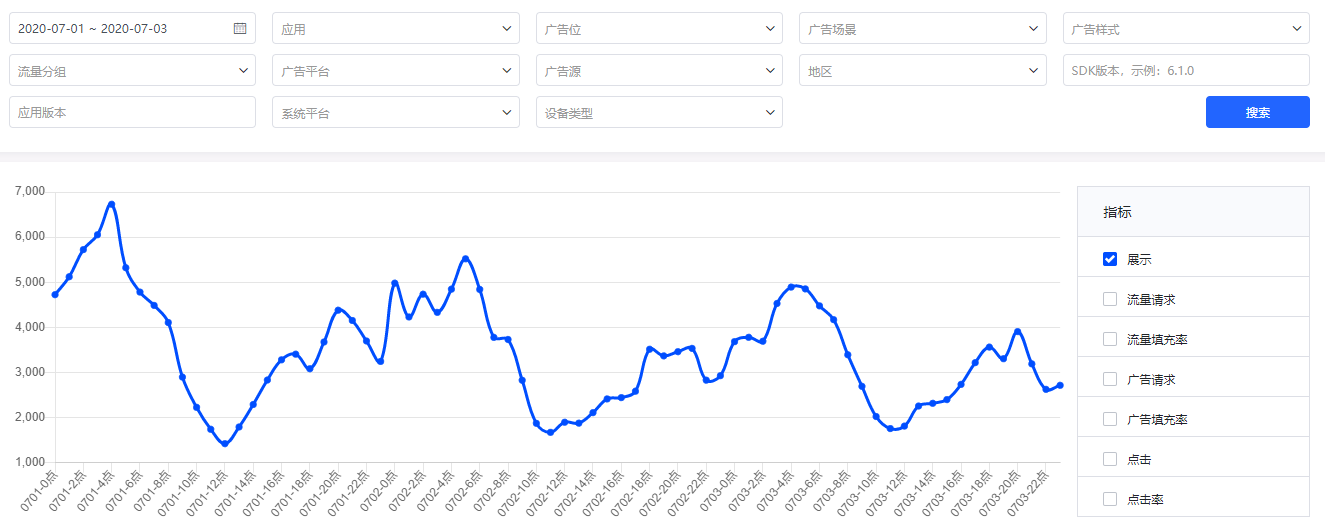
Task: Click the chart peak point at 0701-4点
Action: [x=111, y=204]
